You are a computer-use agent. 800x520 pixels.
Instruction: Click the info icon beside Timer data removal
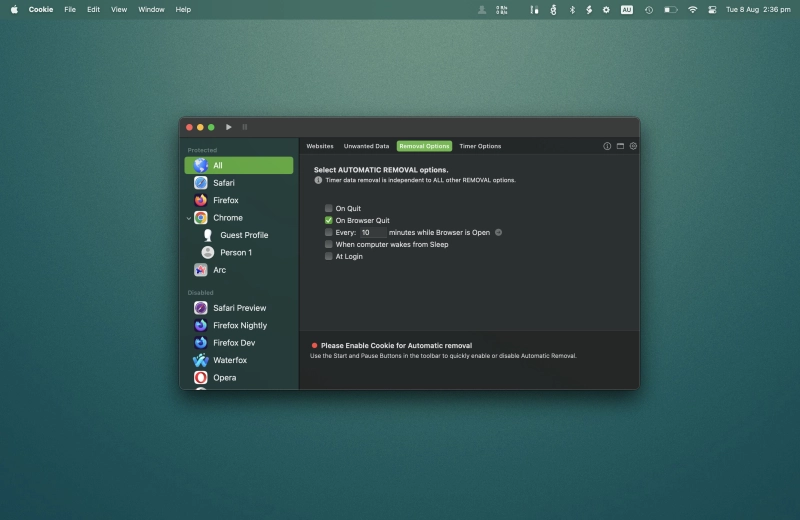(x=318, y=180)
